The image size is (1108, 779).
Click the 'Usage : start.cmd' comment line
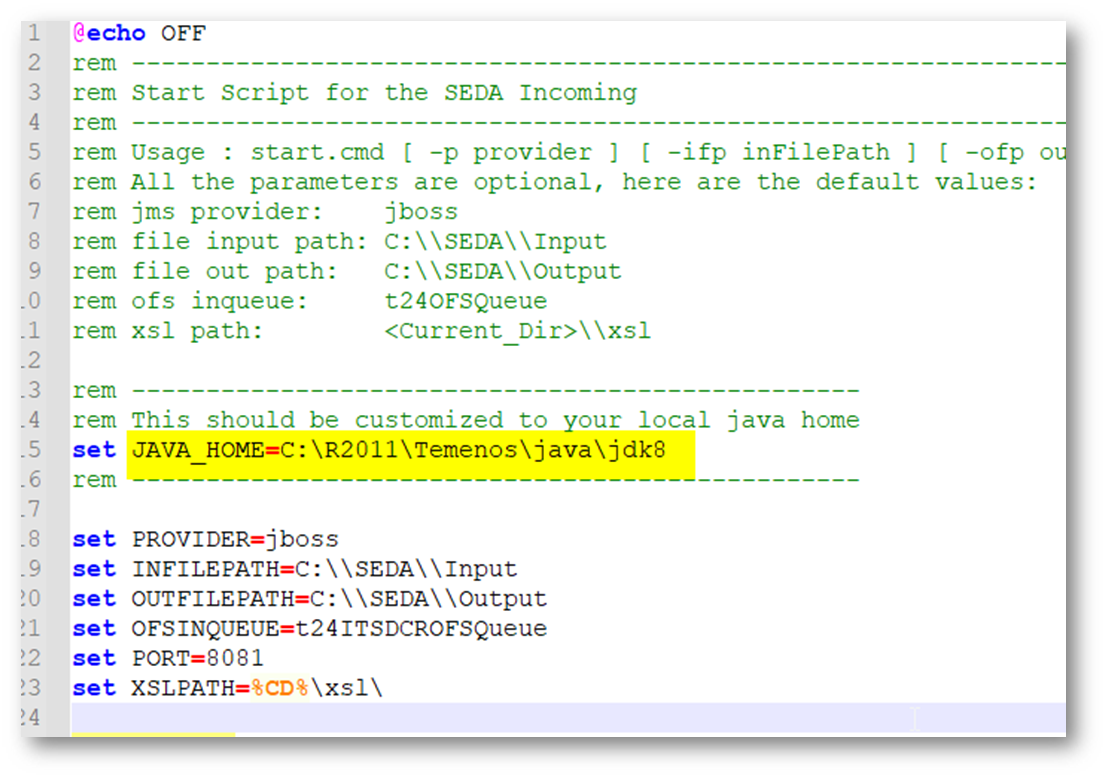(250, 153)
